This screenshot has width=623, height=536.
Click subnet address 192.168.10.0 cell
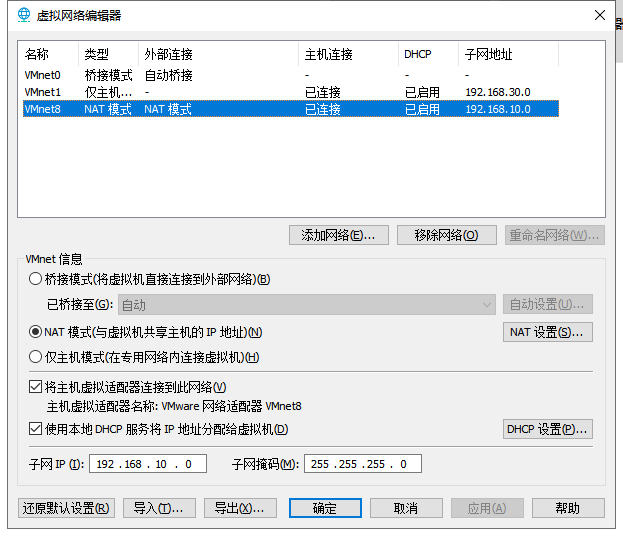click(x=498, y=109)
